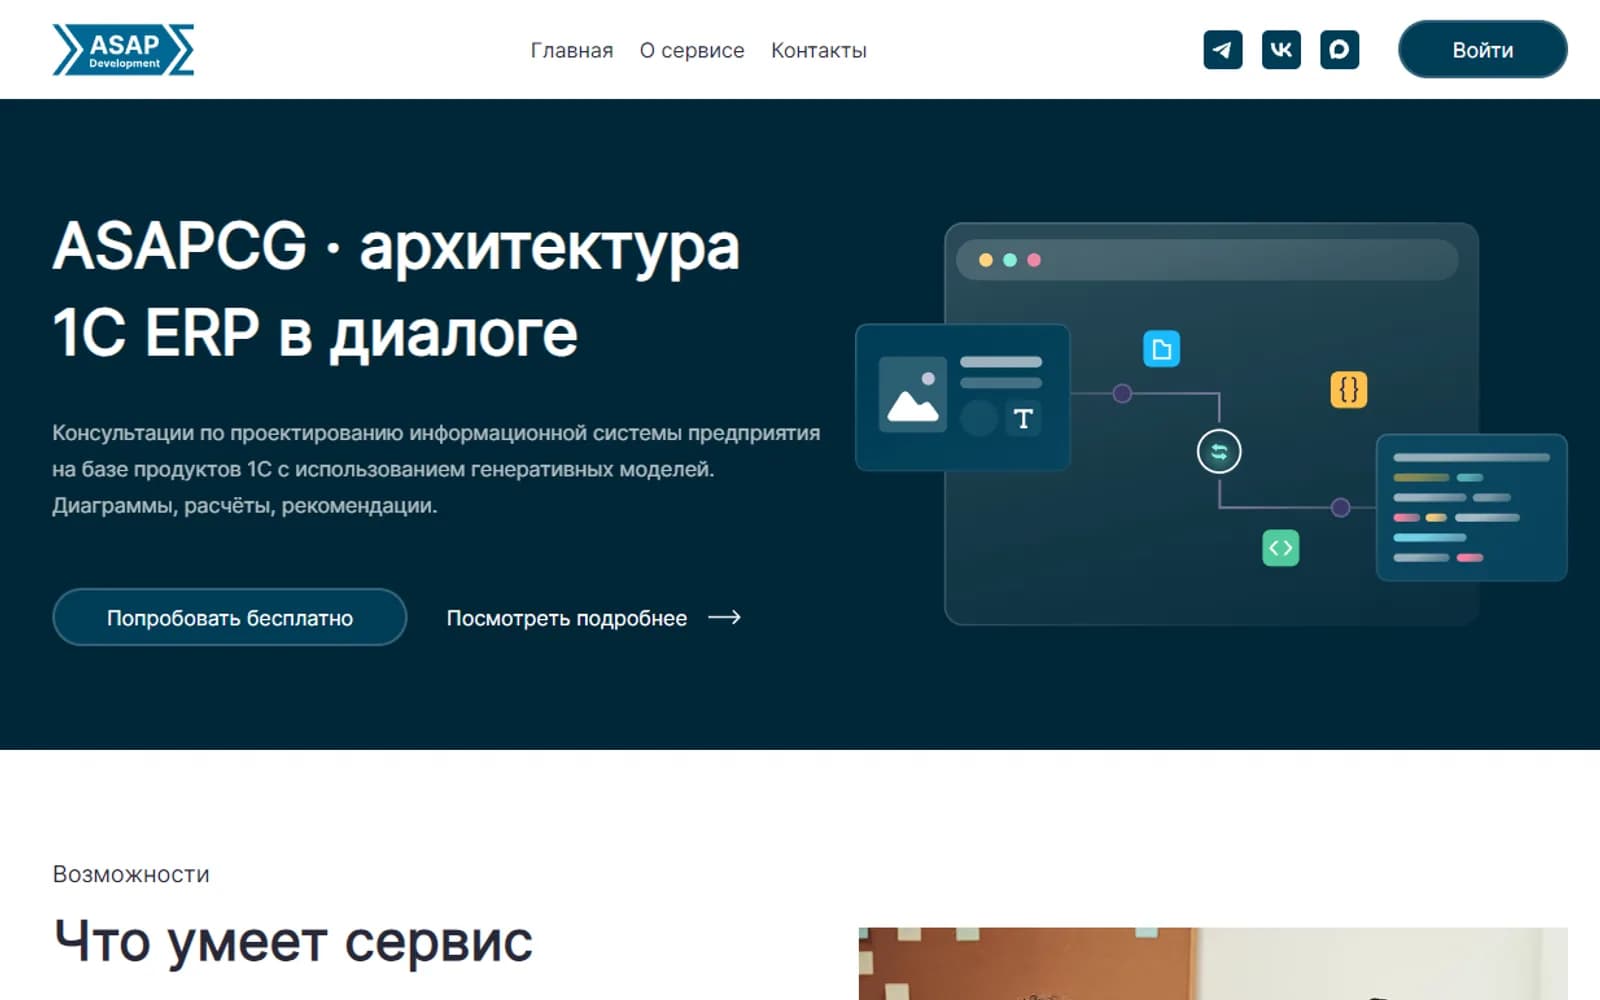Click the ASAPCG архитектура headline
This screenshot has height=1000, width=1600.
point(396,289)
